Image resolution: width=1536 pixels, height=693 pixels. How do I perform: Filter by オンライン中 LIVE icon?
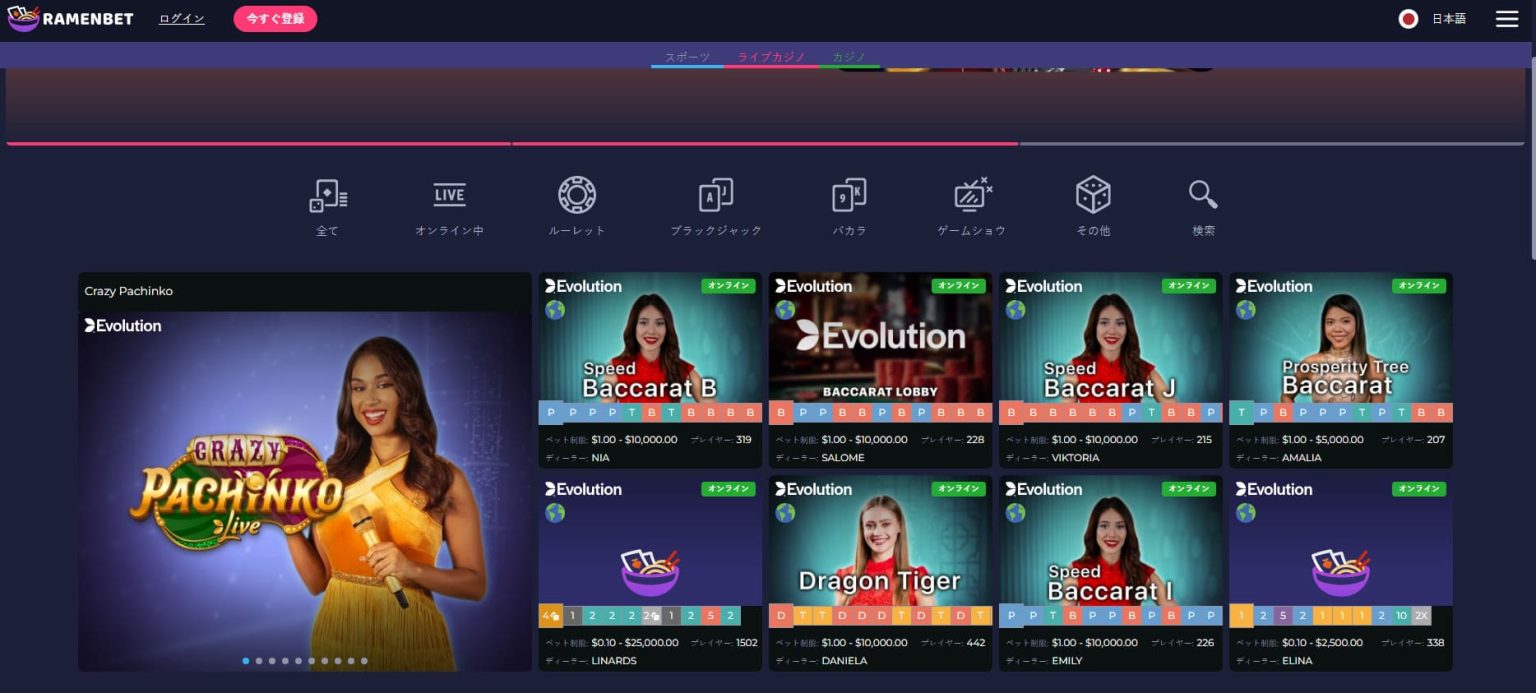[x=449, y=195]
